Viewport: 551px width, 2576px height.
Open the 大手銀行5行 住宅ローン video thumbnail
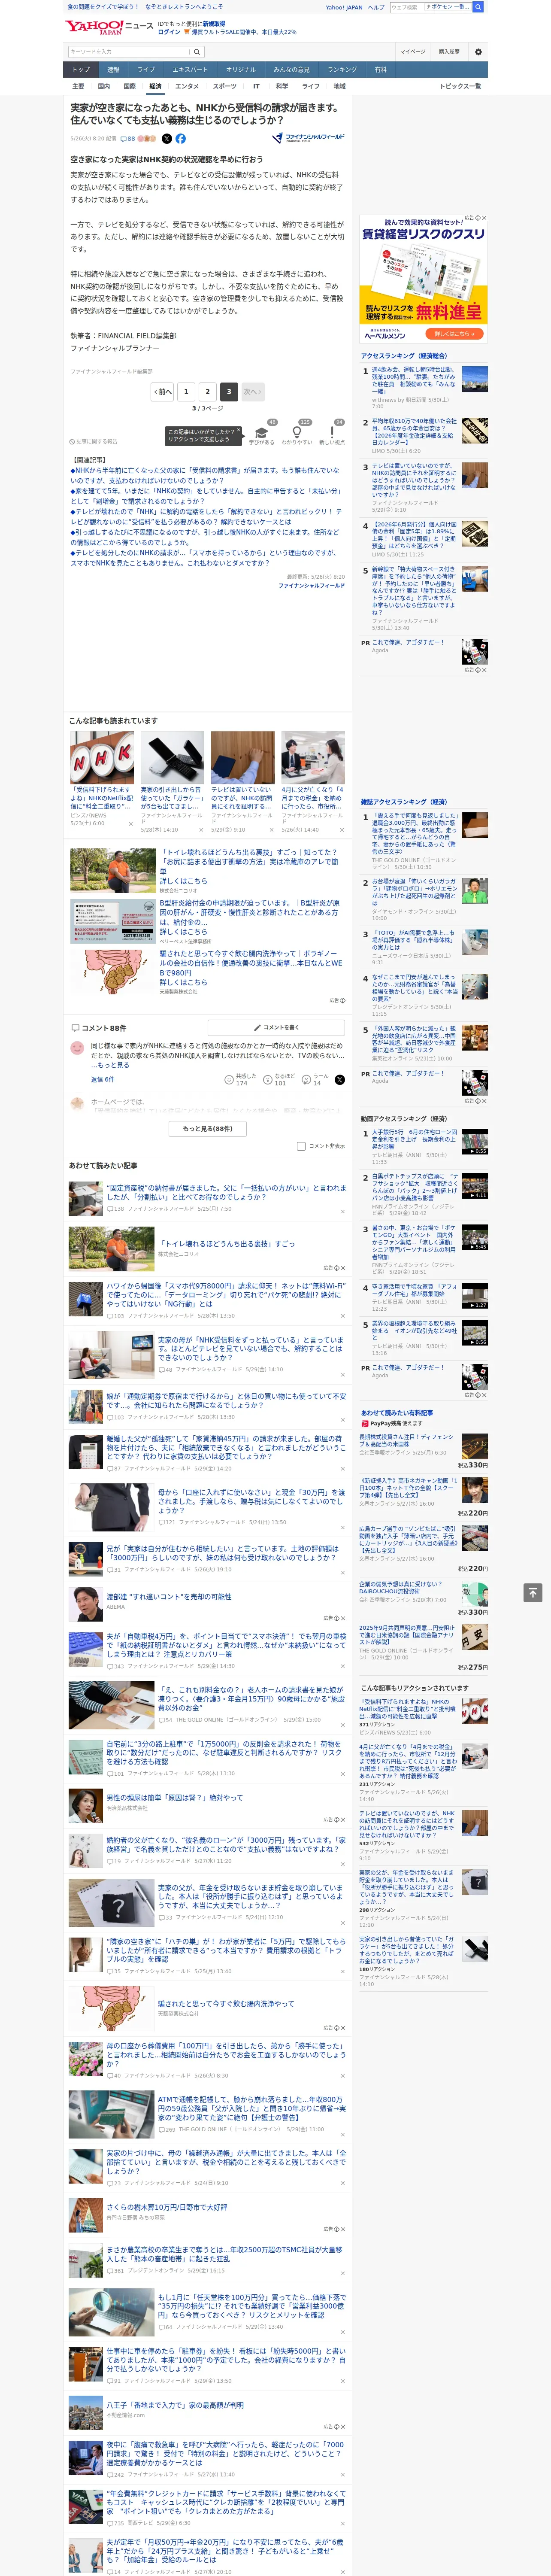click(x=475, y=1142)
